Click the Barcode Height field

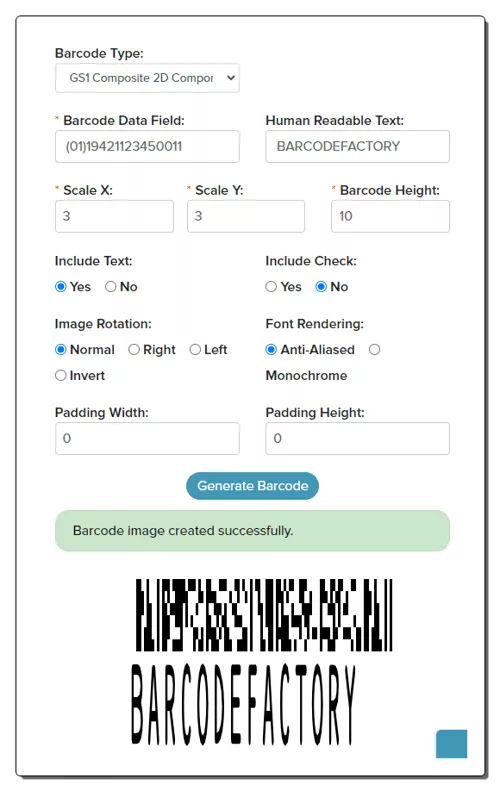(x=390, y=216)
